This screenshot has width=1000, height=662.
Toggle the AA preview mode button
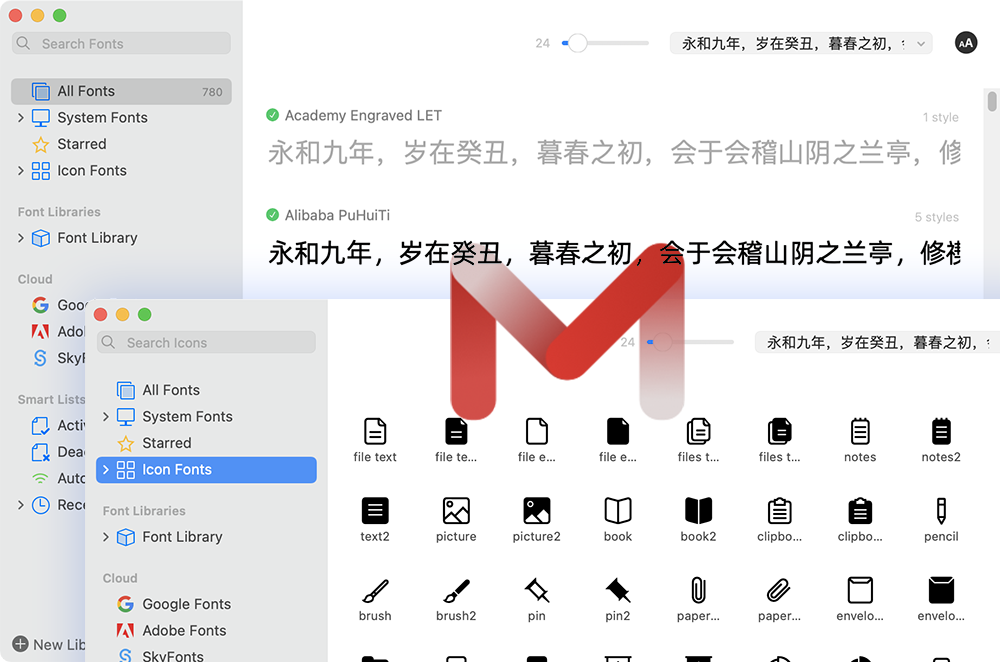966,43
